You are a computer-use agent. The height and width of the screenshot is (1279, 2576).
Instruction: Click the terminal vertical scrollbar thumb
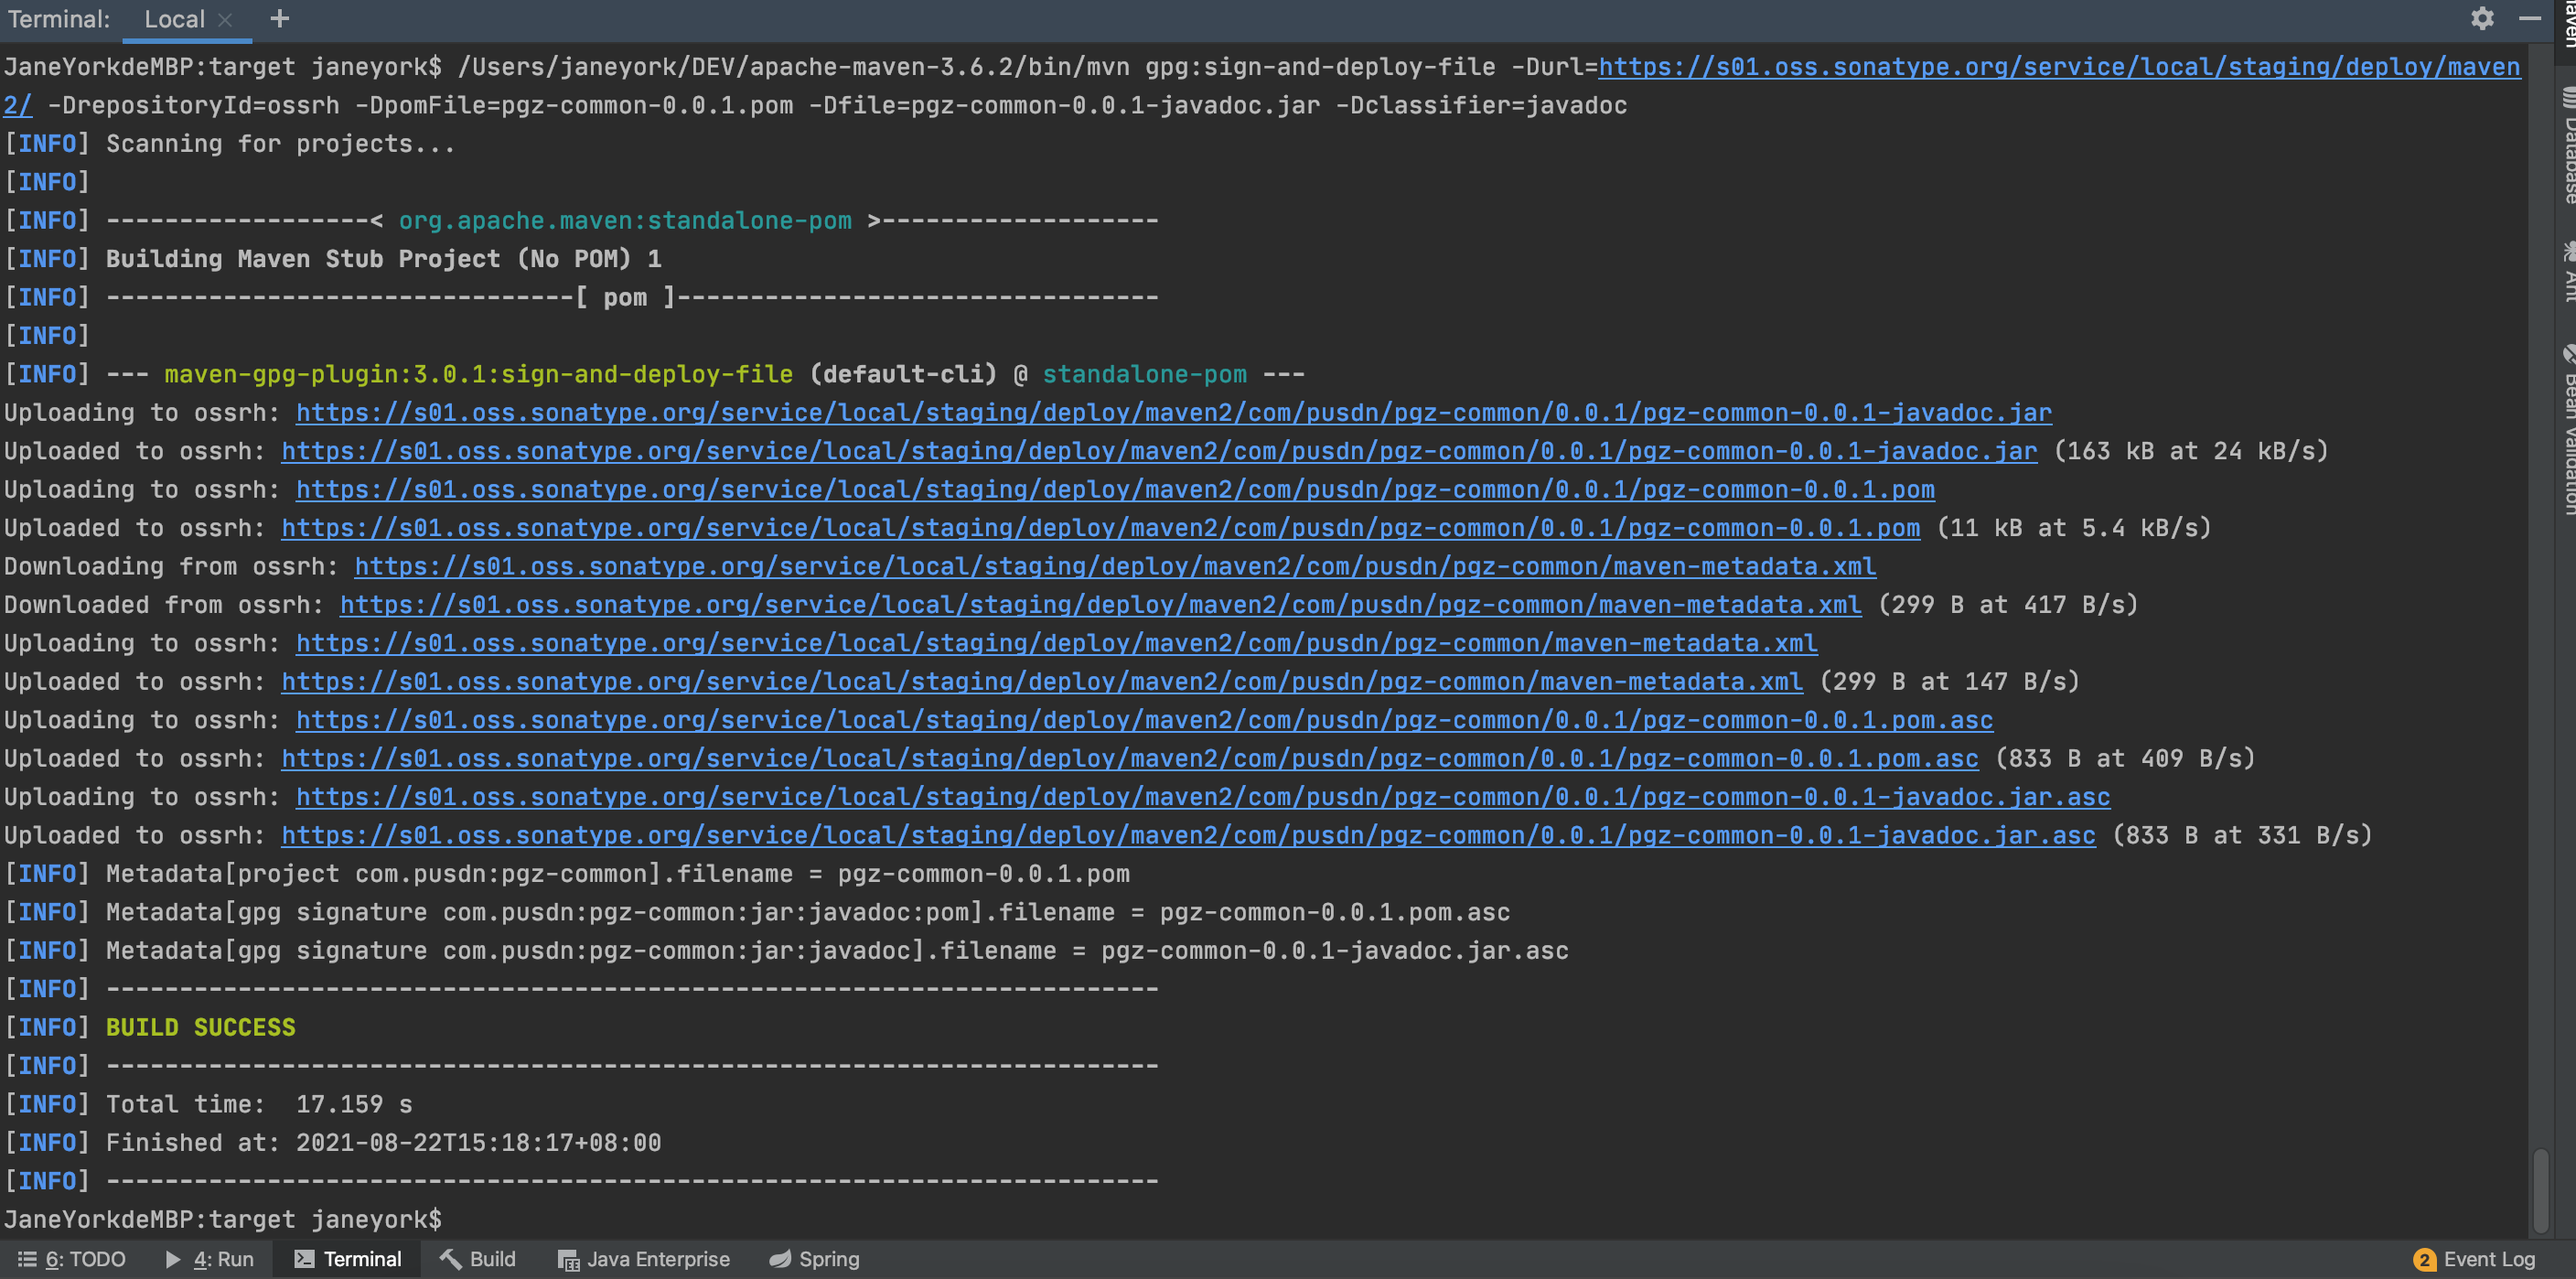[2541, 1190]
